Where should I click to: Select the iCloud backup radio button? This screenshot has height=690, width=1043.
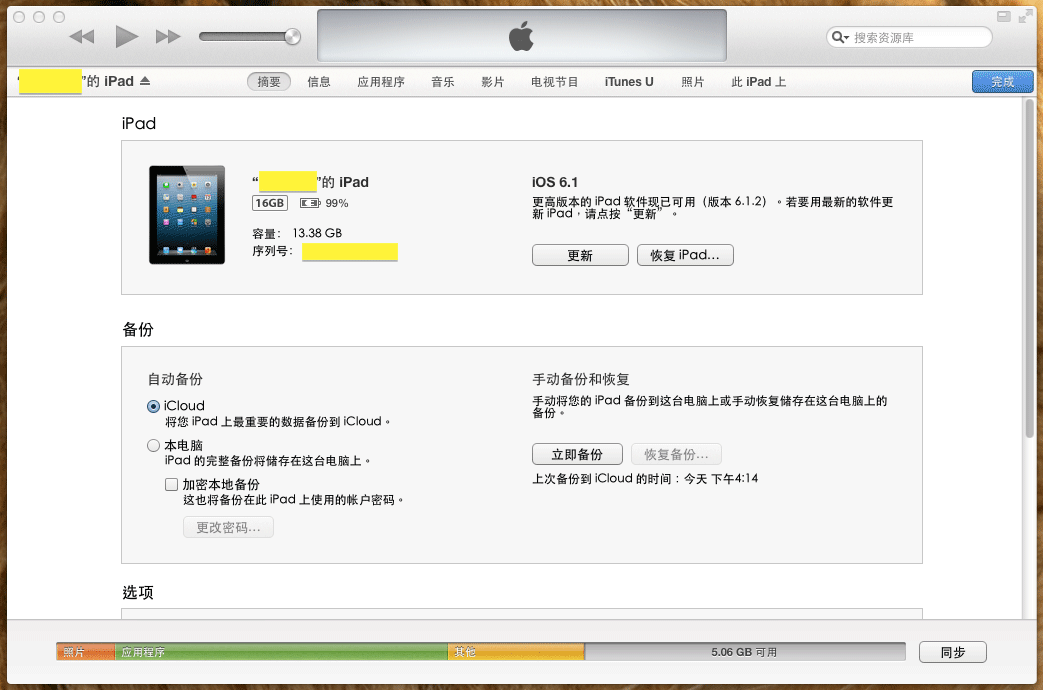[154, 406]
